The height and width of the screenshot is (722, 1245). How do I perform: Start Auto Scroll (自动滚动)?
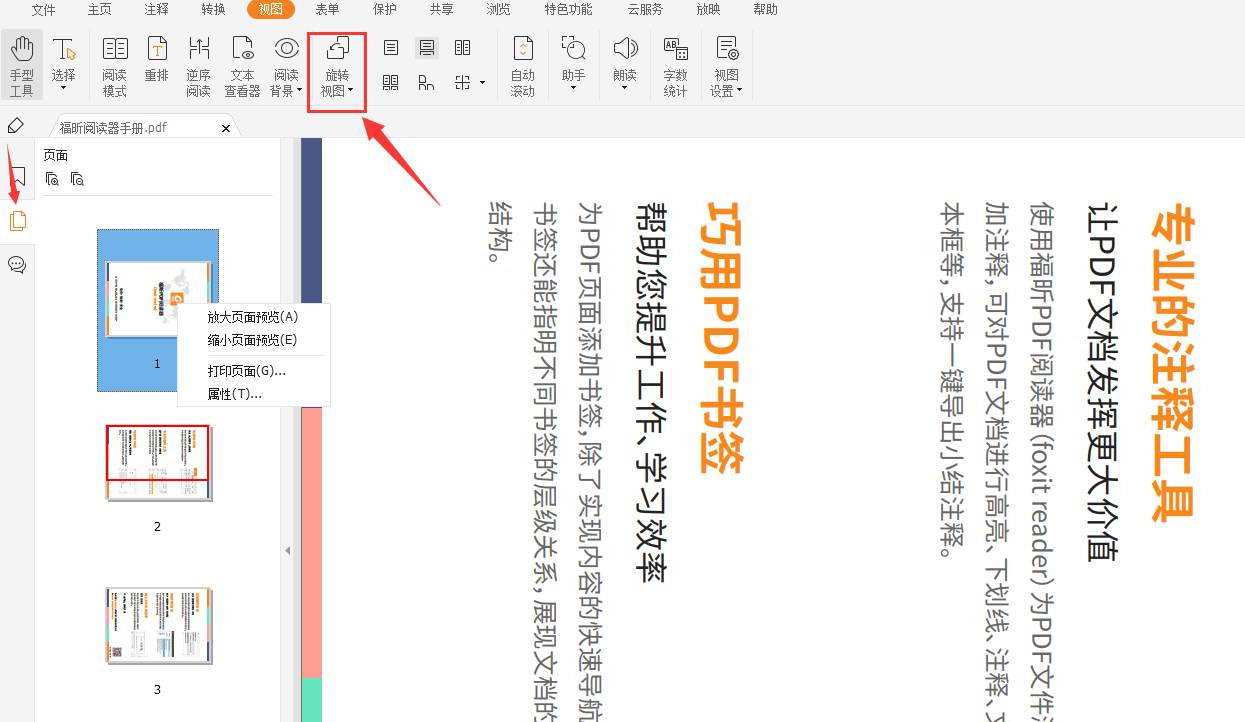pos(522,65)
